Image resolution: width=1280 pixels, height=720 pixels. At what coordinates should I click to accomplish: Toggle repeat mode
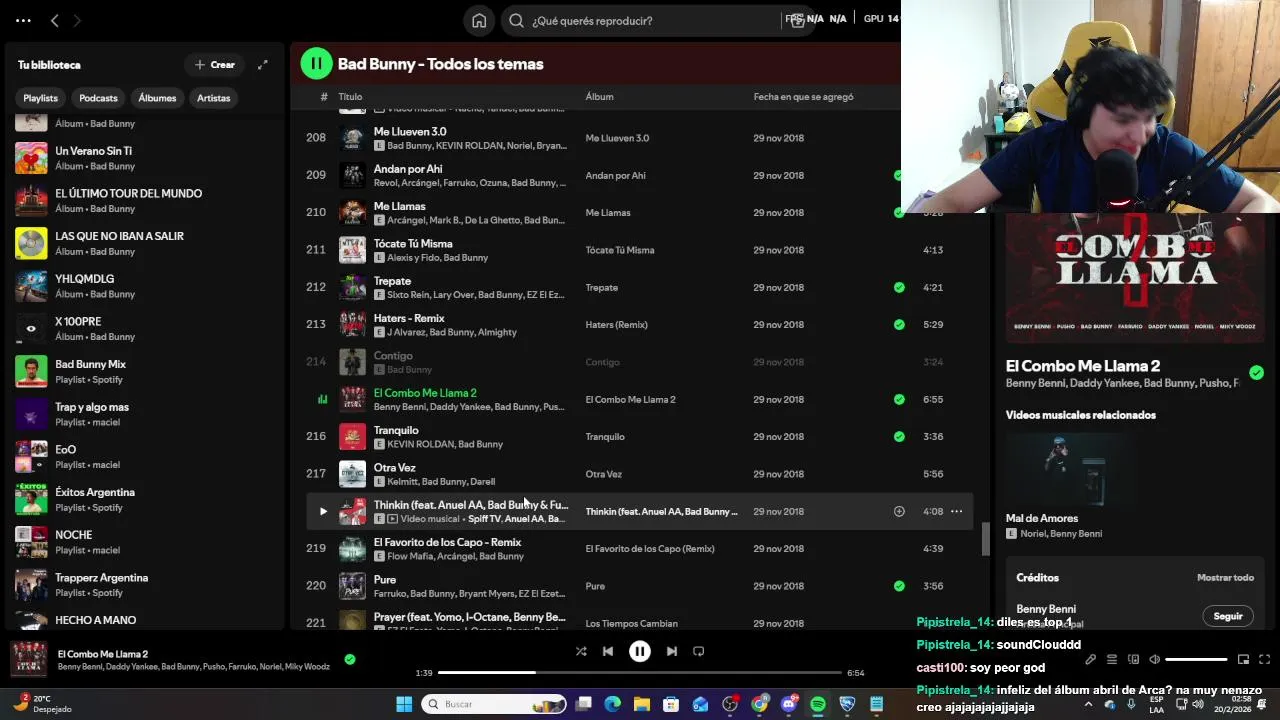pos(699,651)
